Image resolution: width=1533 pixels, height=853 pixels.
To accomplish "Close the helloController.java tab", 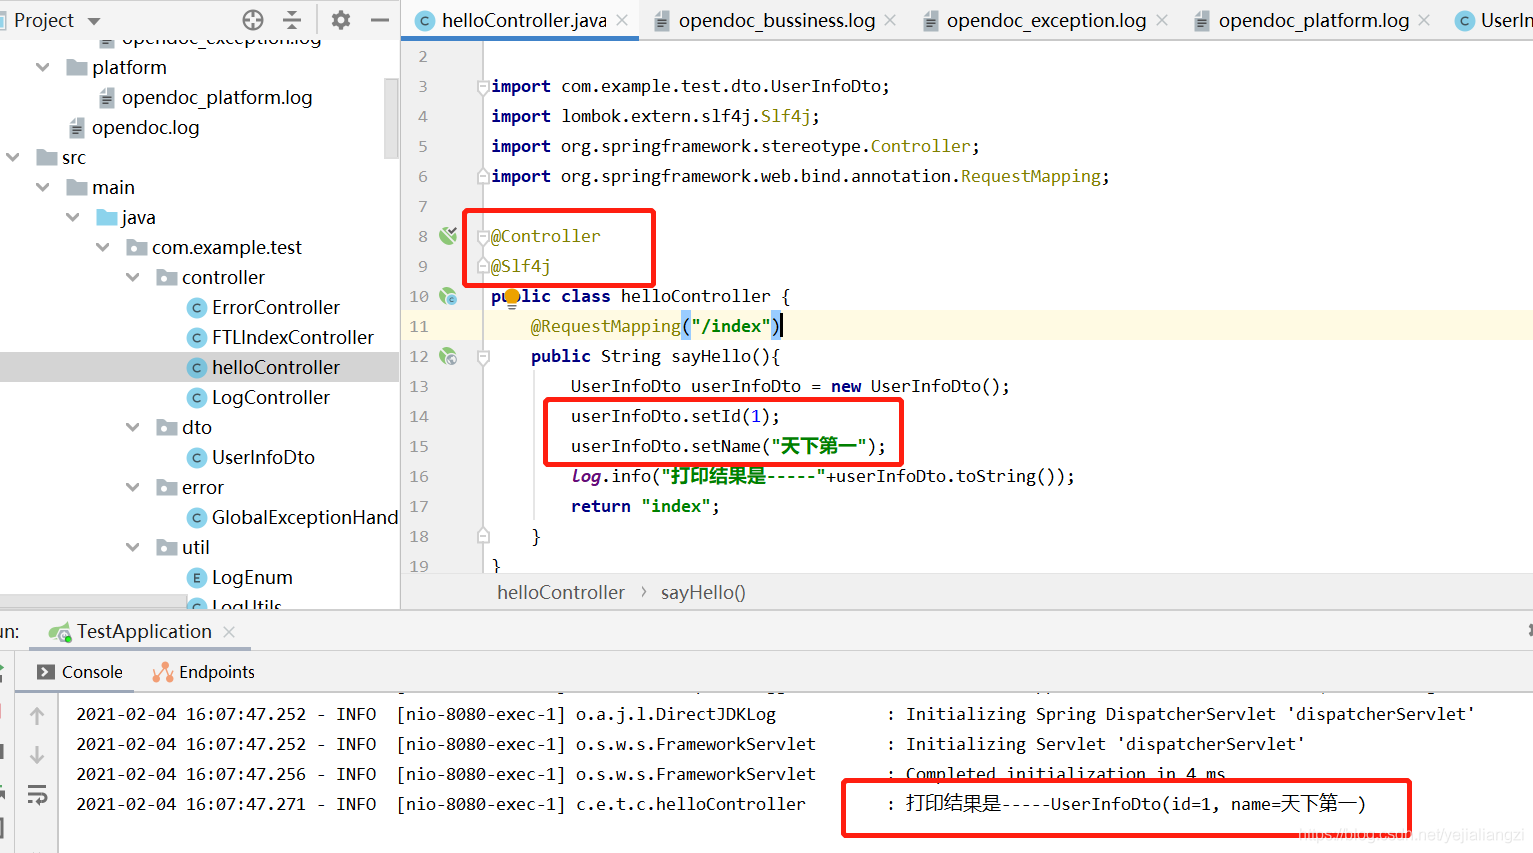I will [622, 20].
